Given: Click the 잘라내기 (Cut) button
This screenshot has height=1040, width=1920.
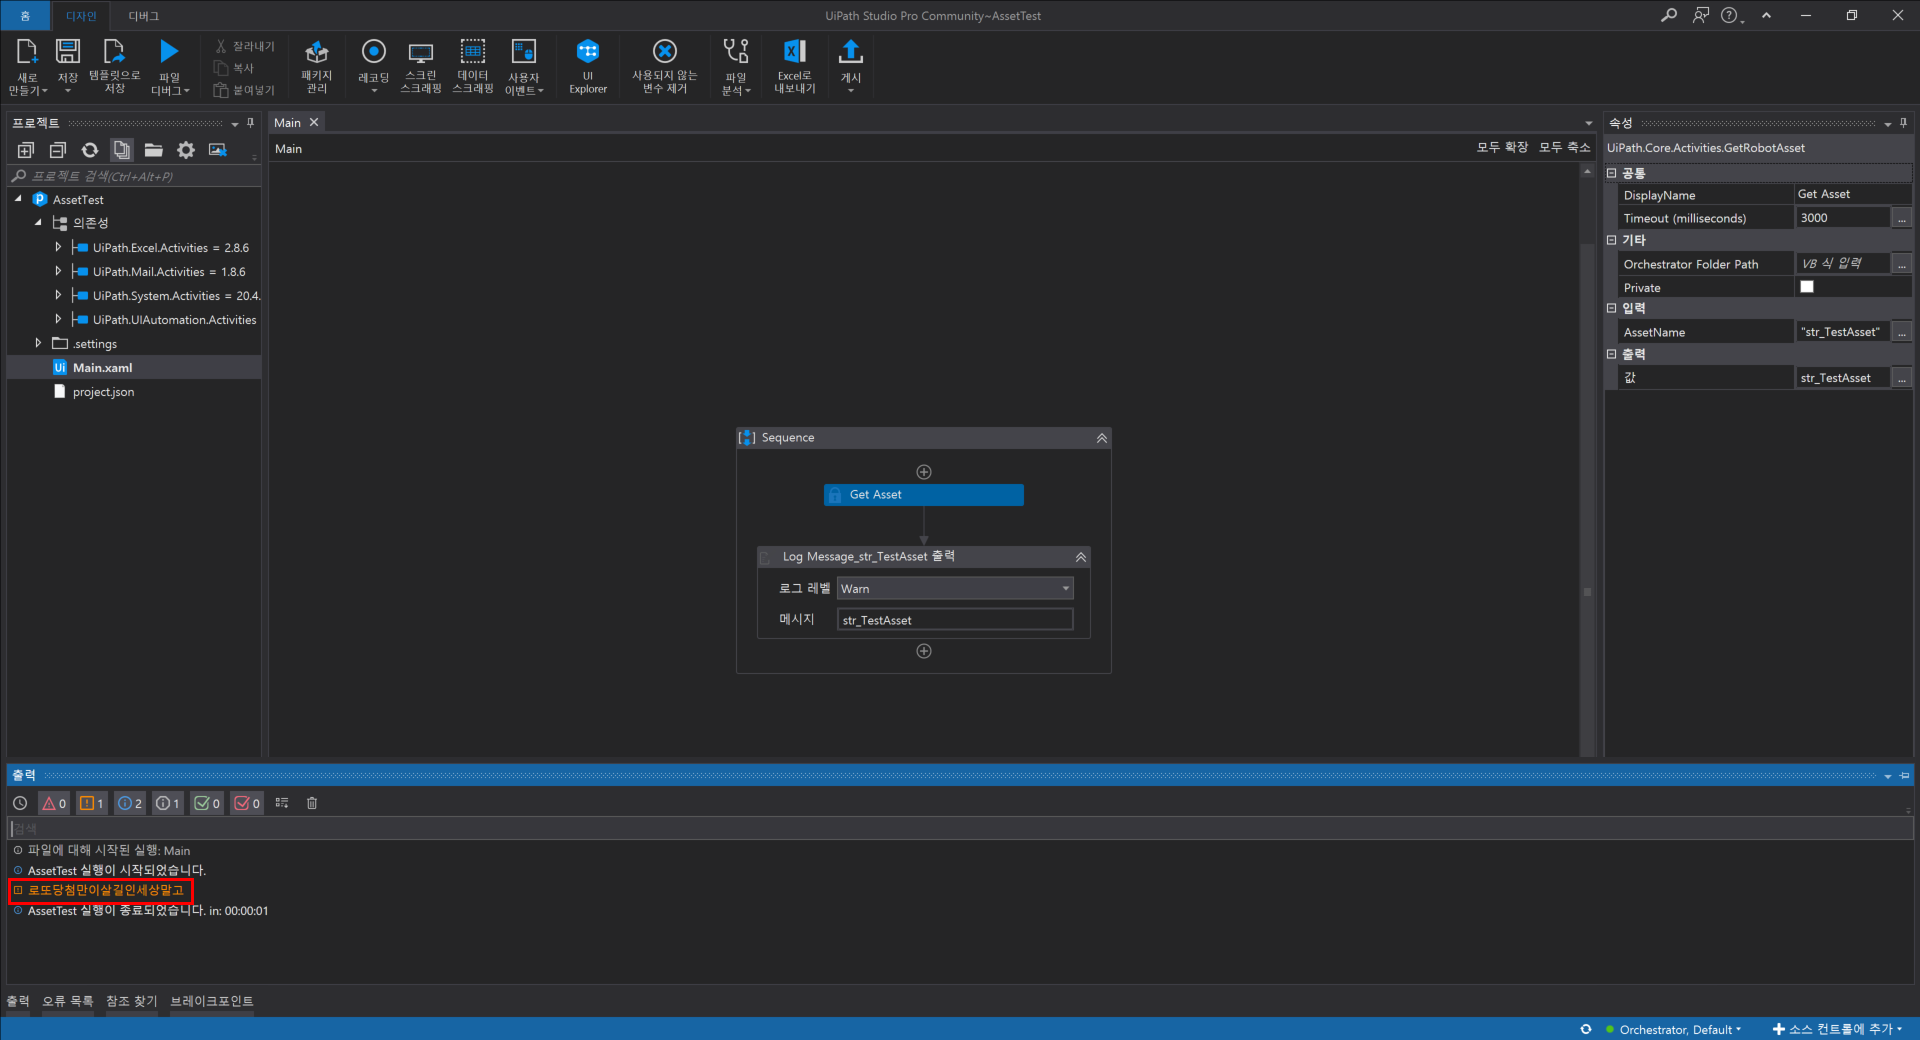Looking at the screenshot, I should (x=244, y=46).
